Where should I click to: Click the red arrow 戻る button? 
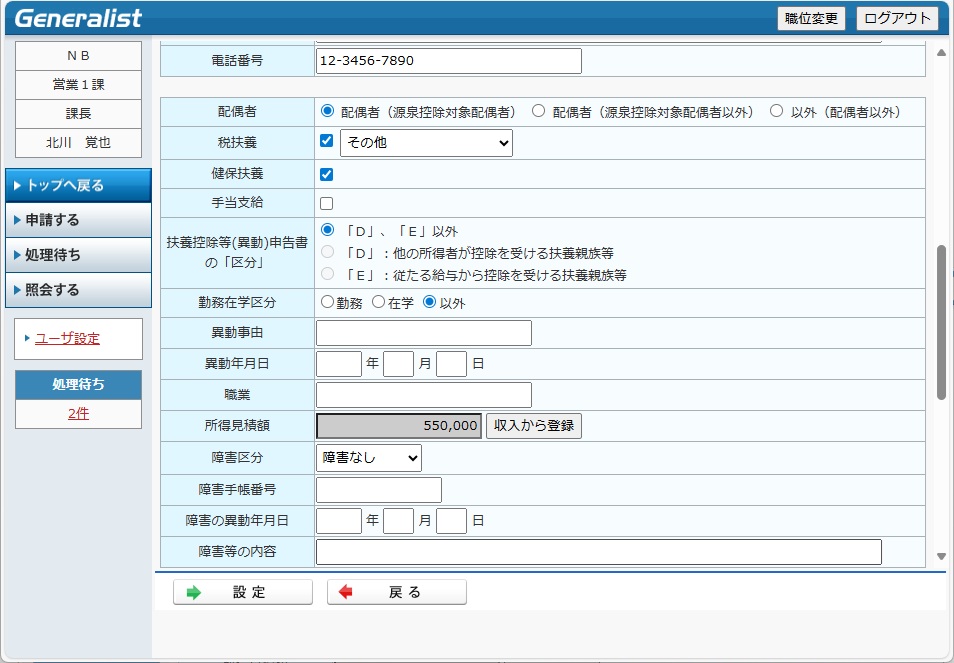[397, 592]
